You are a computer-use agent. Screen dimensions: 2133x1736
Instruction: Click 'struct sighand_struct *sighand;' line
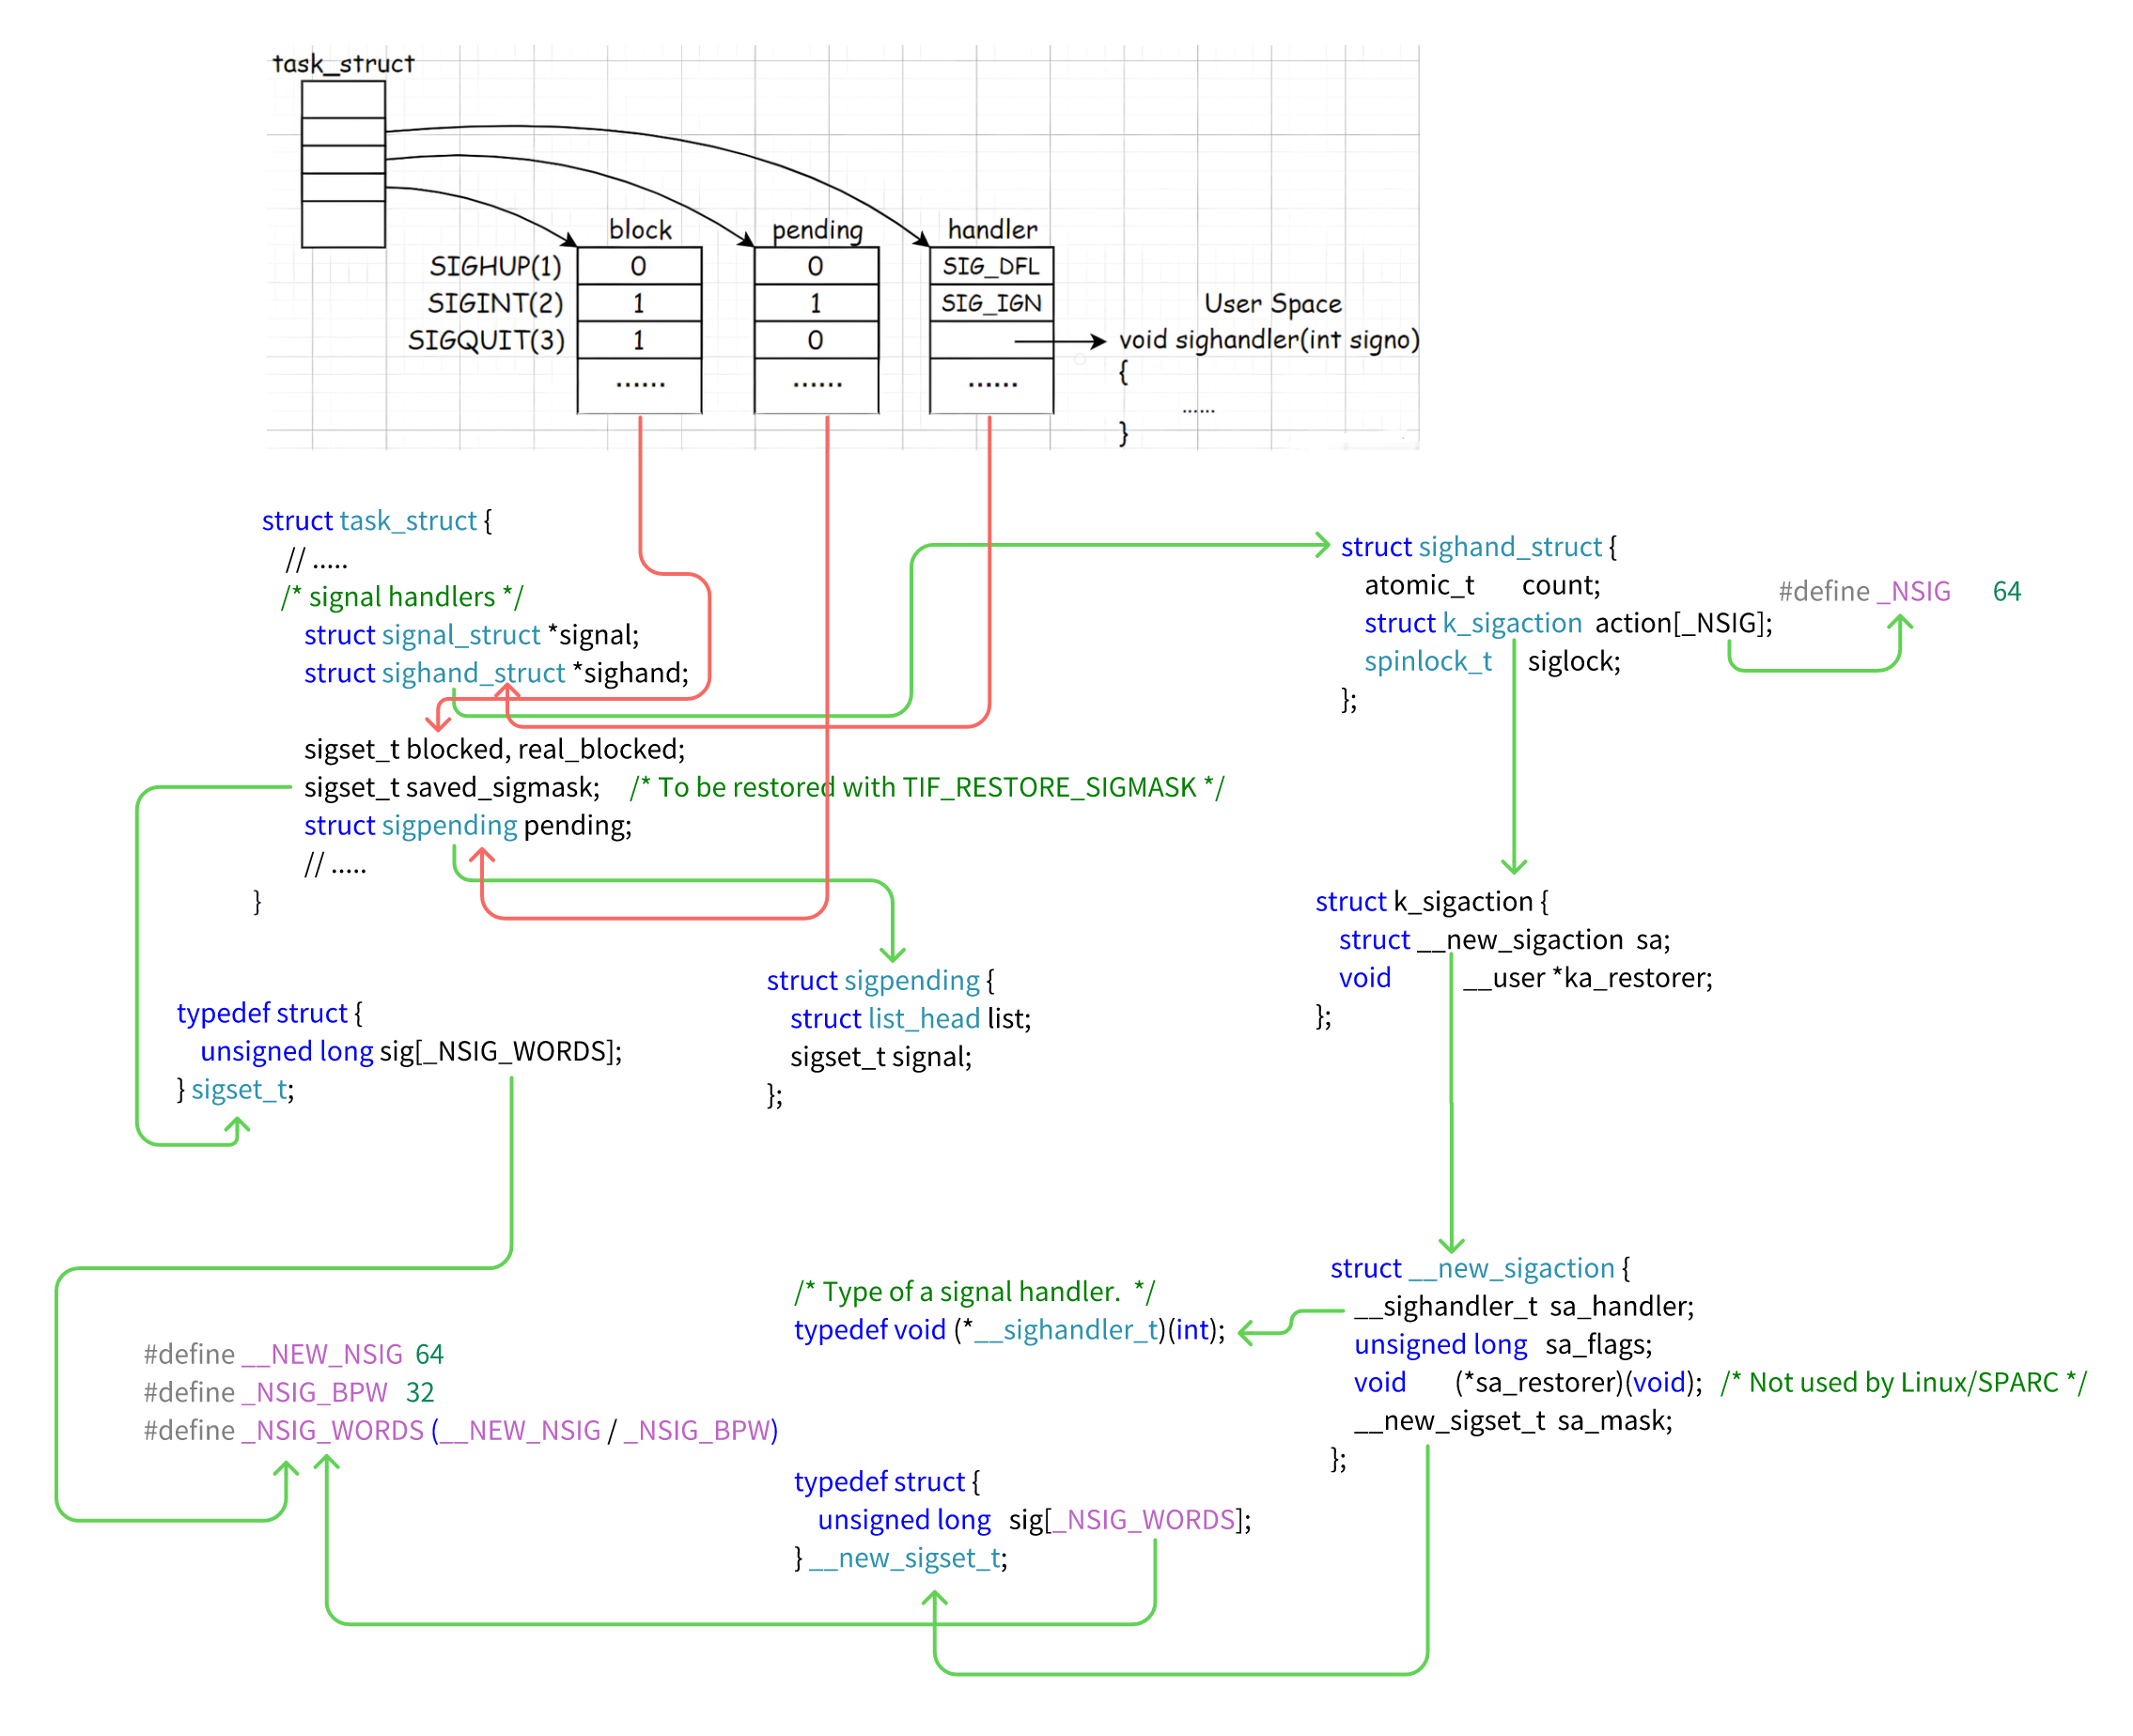coord(495,673)
